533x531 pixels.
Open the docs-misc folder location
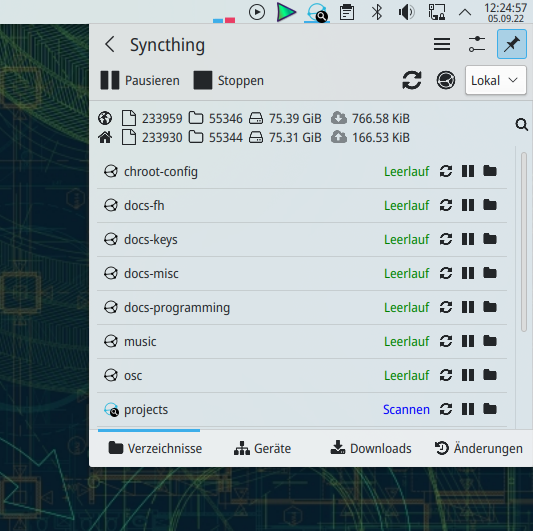coord(490,273)
